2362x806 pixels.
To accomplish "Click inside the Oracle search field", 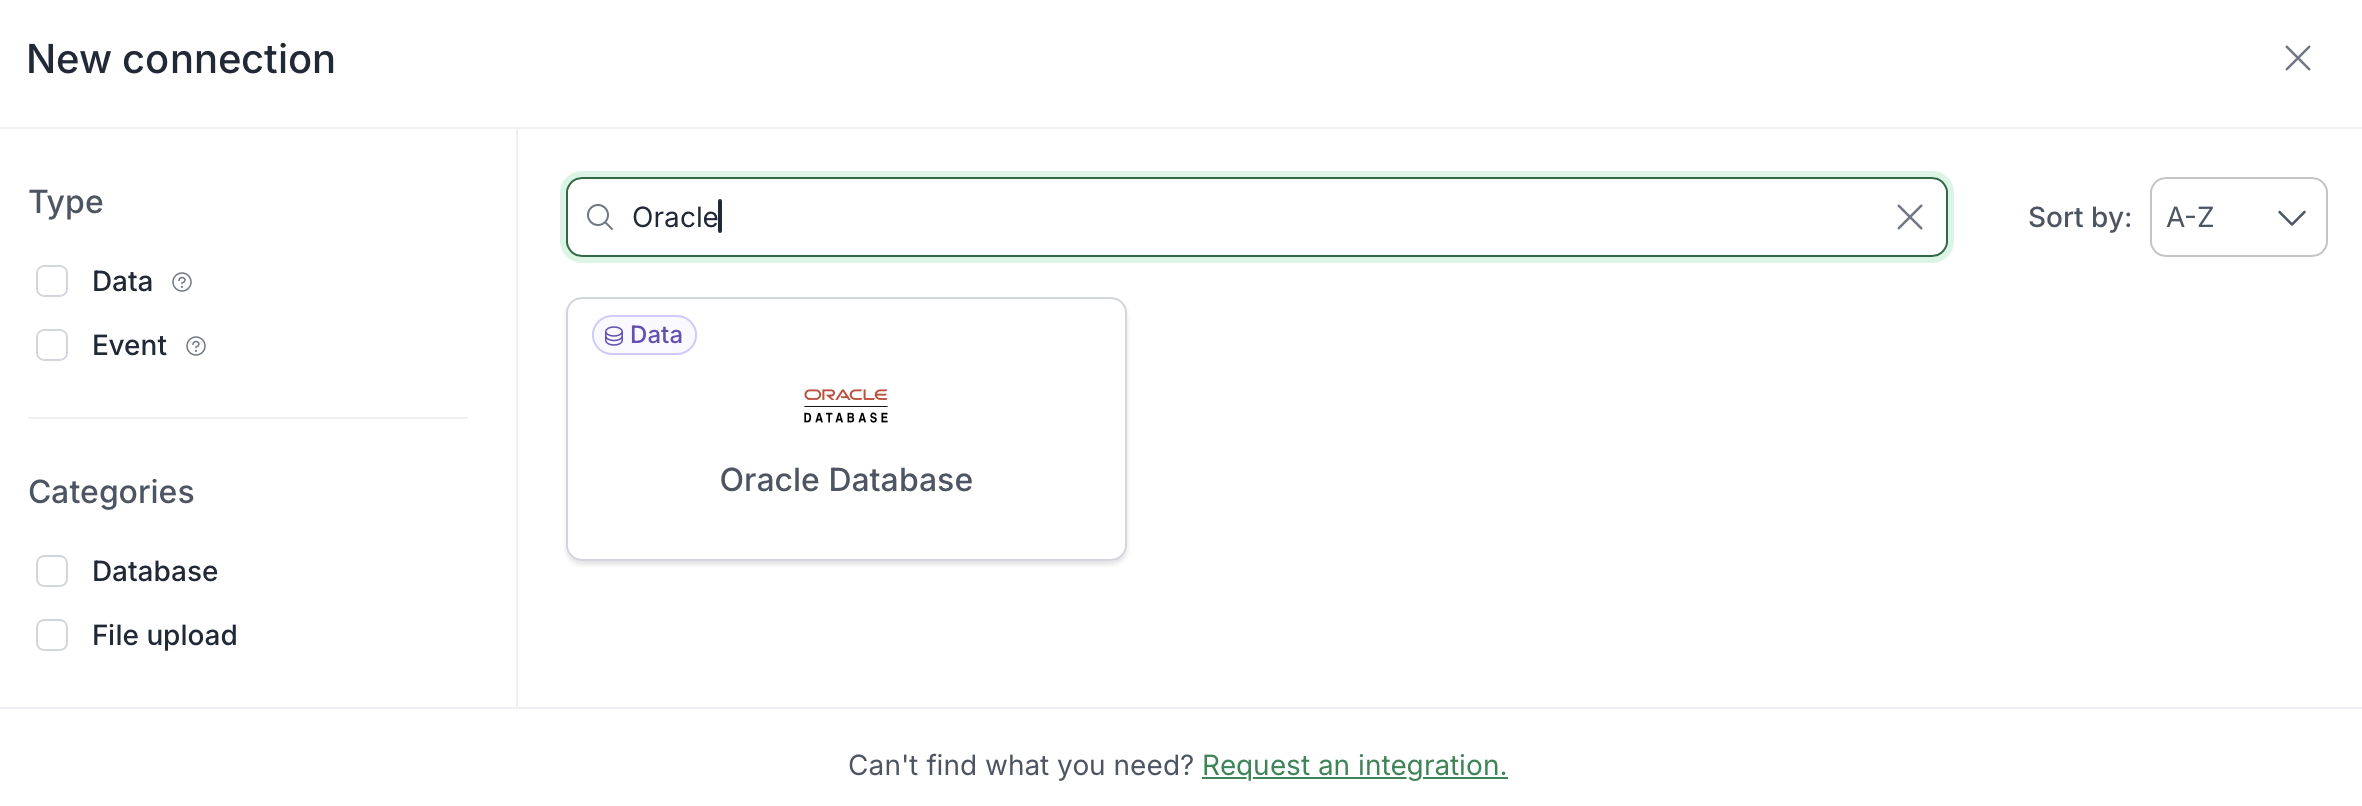I will pyautogui.click(x=1257, y=217).
